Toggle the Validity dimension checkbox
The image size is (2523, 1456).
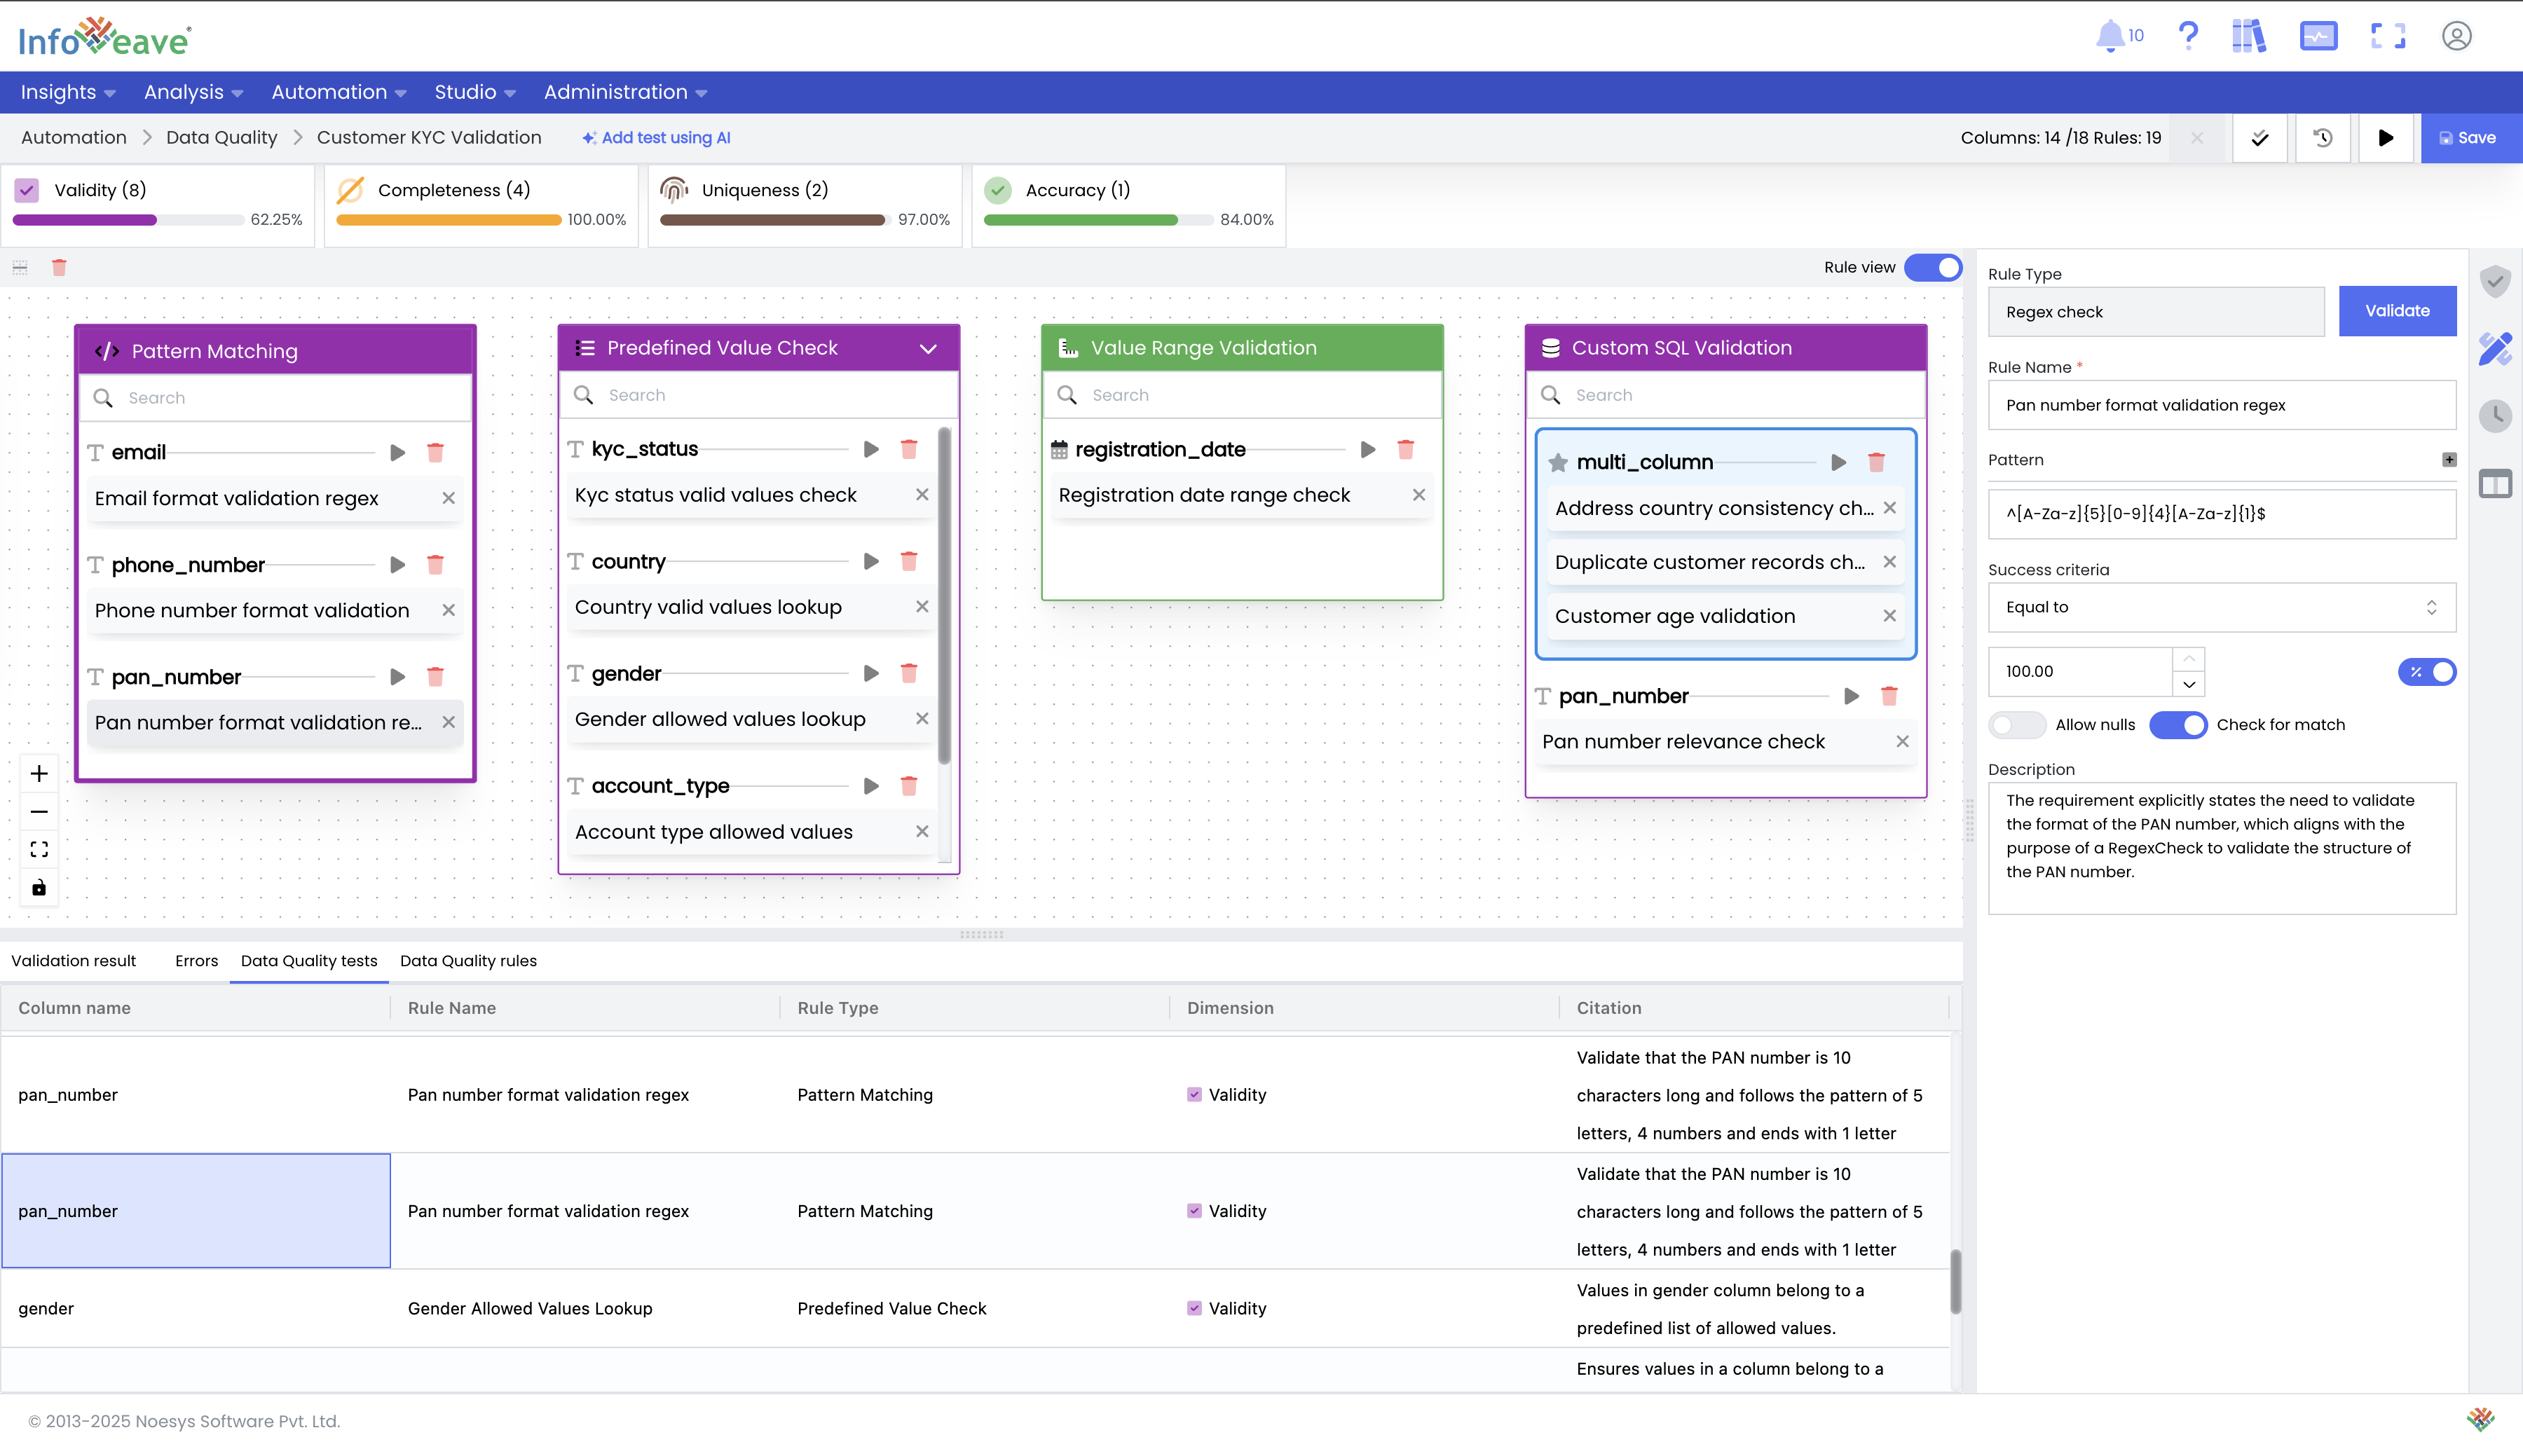(x=27, y=190)
